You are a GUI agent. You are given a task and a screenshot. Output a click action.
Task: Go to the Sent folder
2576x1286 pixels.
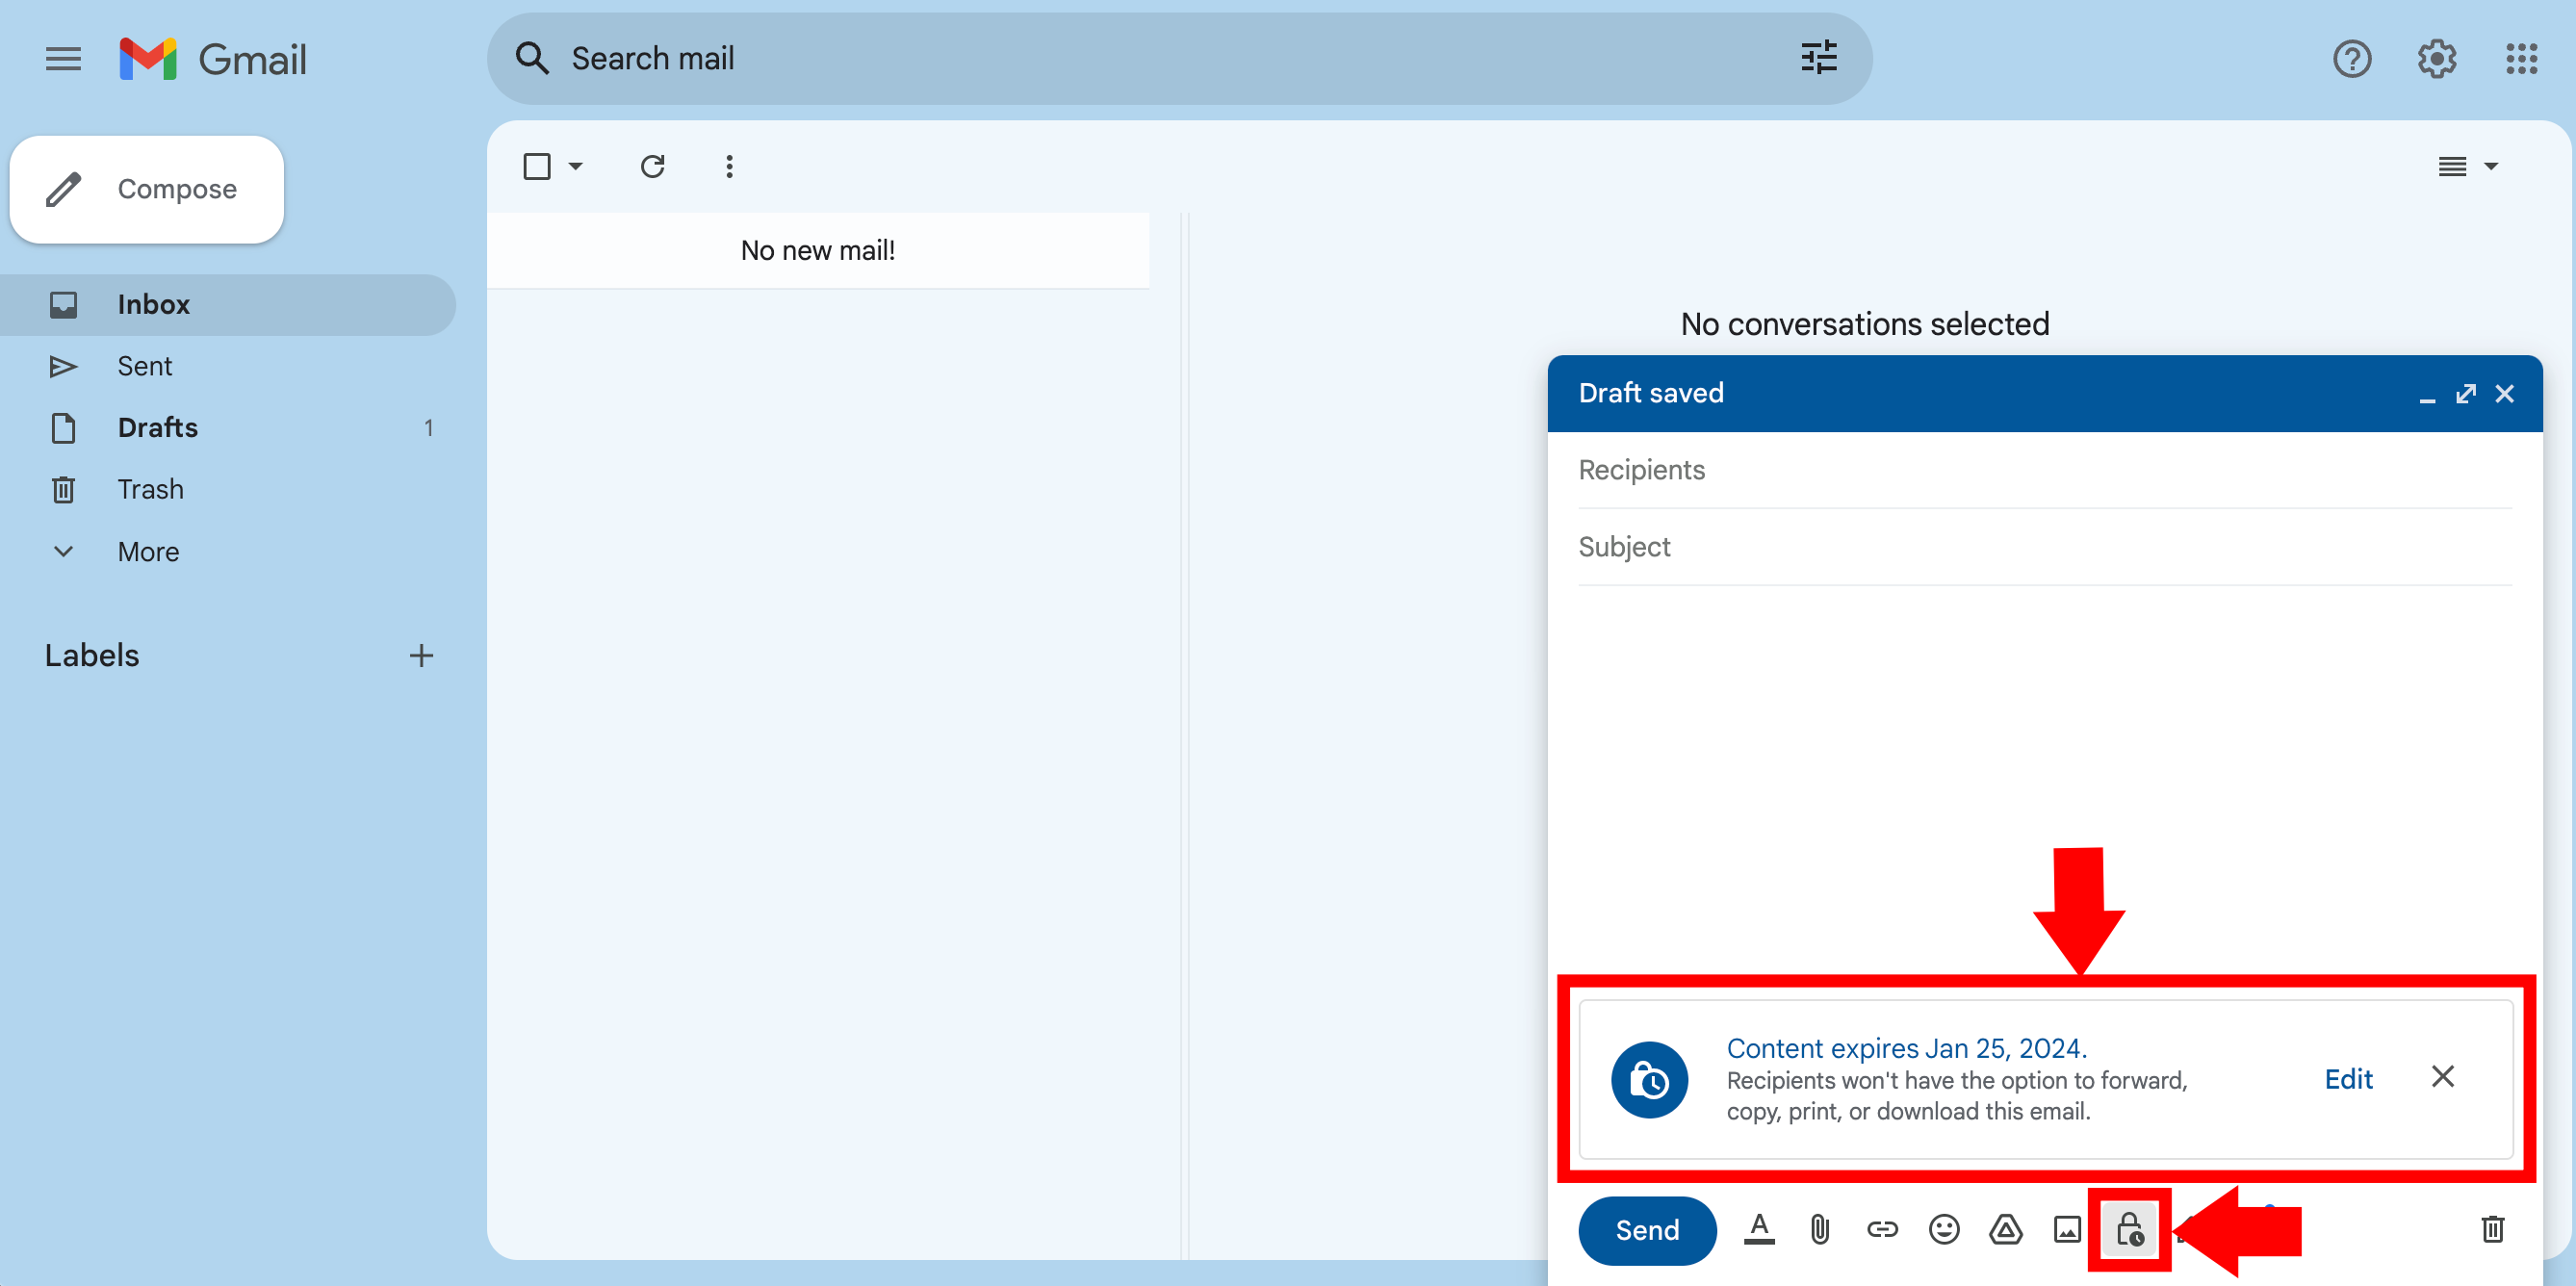(144, 366)
